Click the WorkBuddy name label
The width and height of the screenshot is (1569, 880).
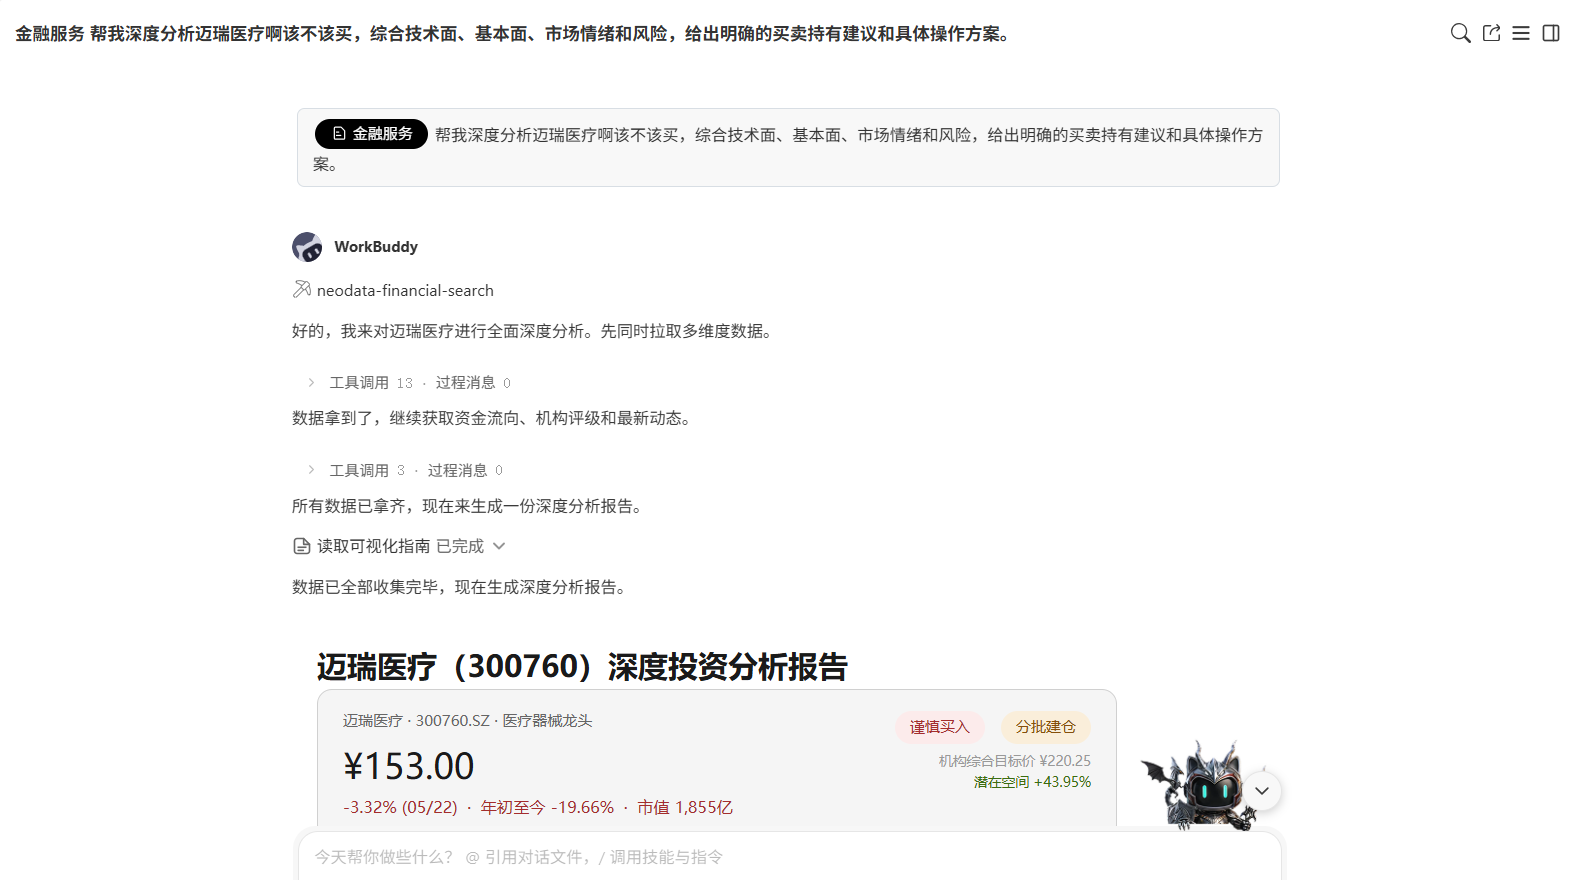pyautogui.click(x=376, y=247)
